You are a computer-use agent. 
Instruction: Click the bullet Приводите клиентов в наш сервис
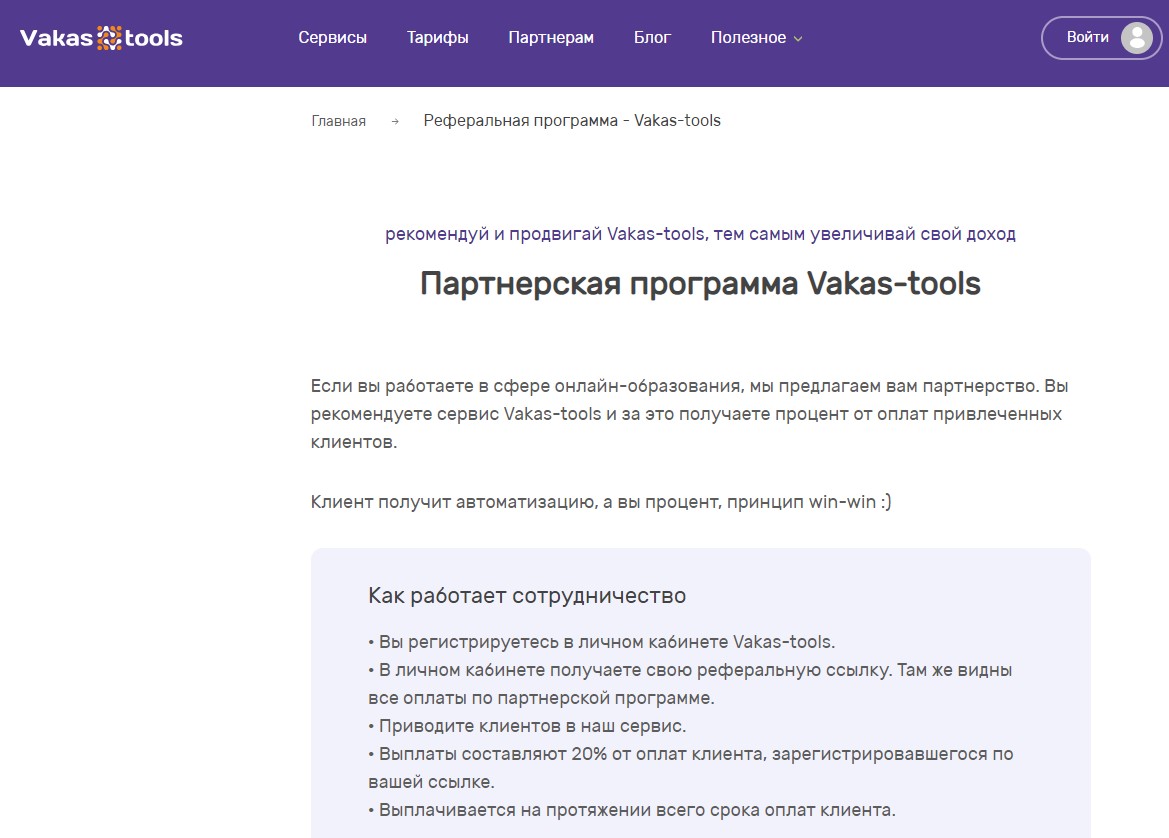click(x=527, y=726)
